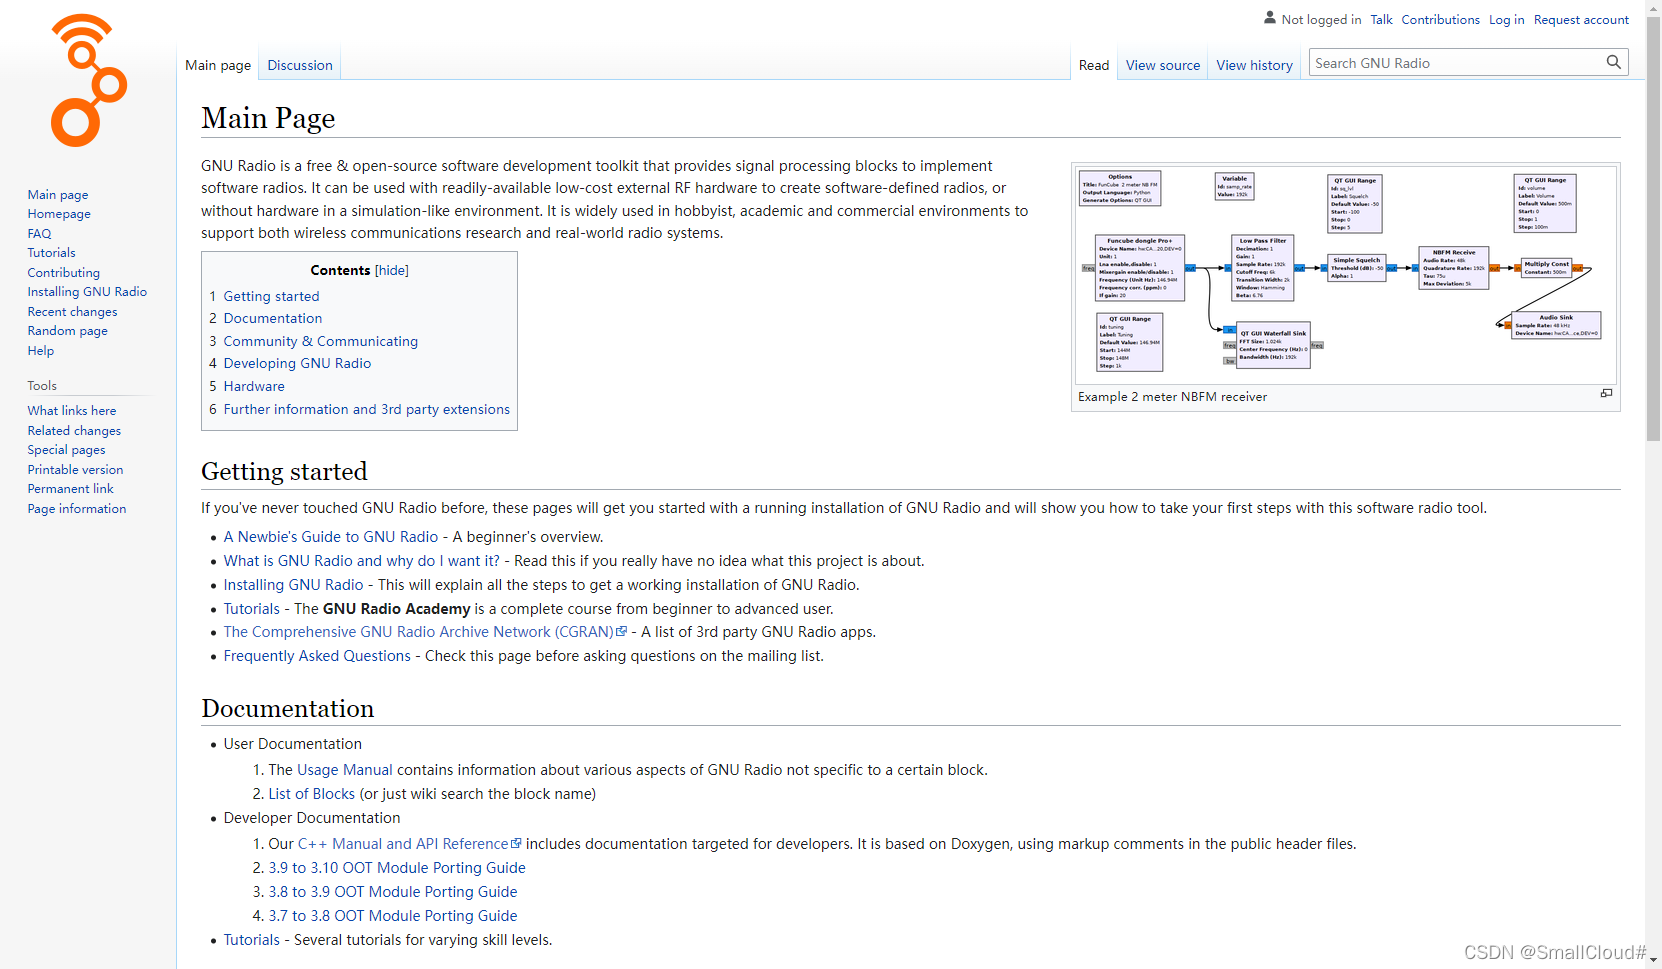Open 3.7 to 3.8 OOT Porting Guide

tap(393, 916)
